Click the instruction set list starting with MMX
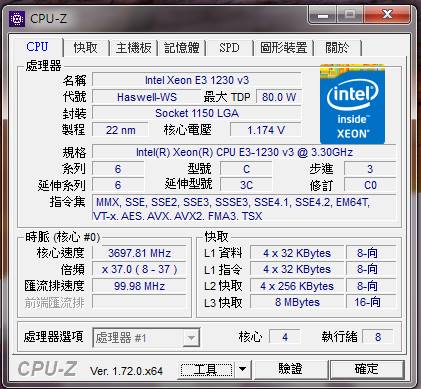 [244, 208]
